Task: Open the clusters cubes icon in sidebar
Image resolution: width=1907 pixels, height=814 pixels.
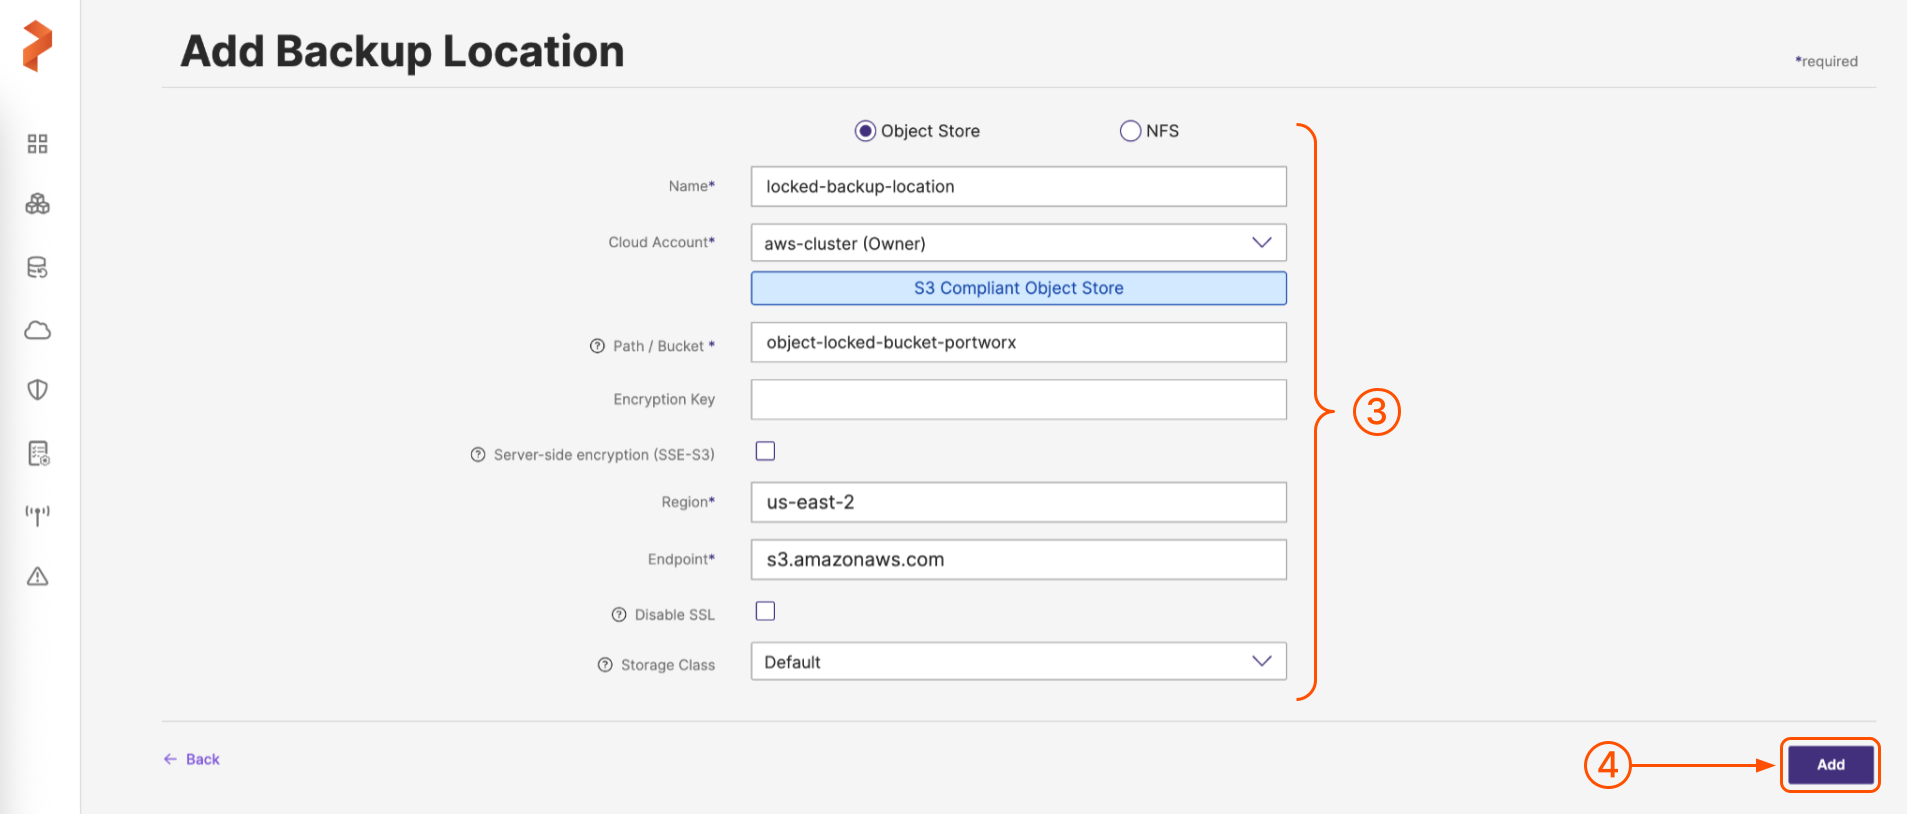Action: click(37, 204)
